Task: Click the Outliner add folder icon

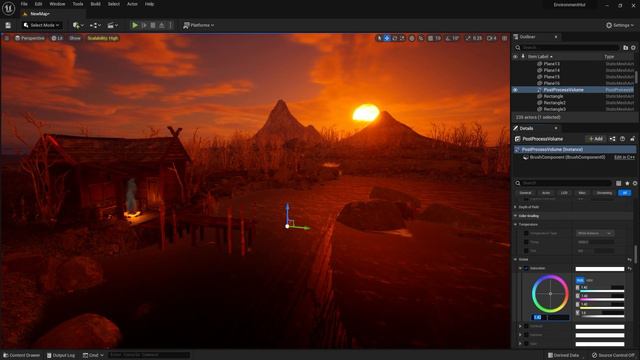Action: click(625, 48)
